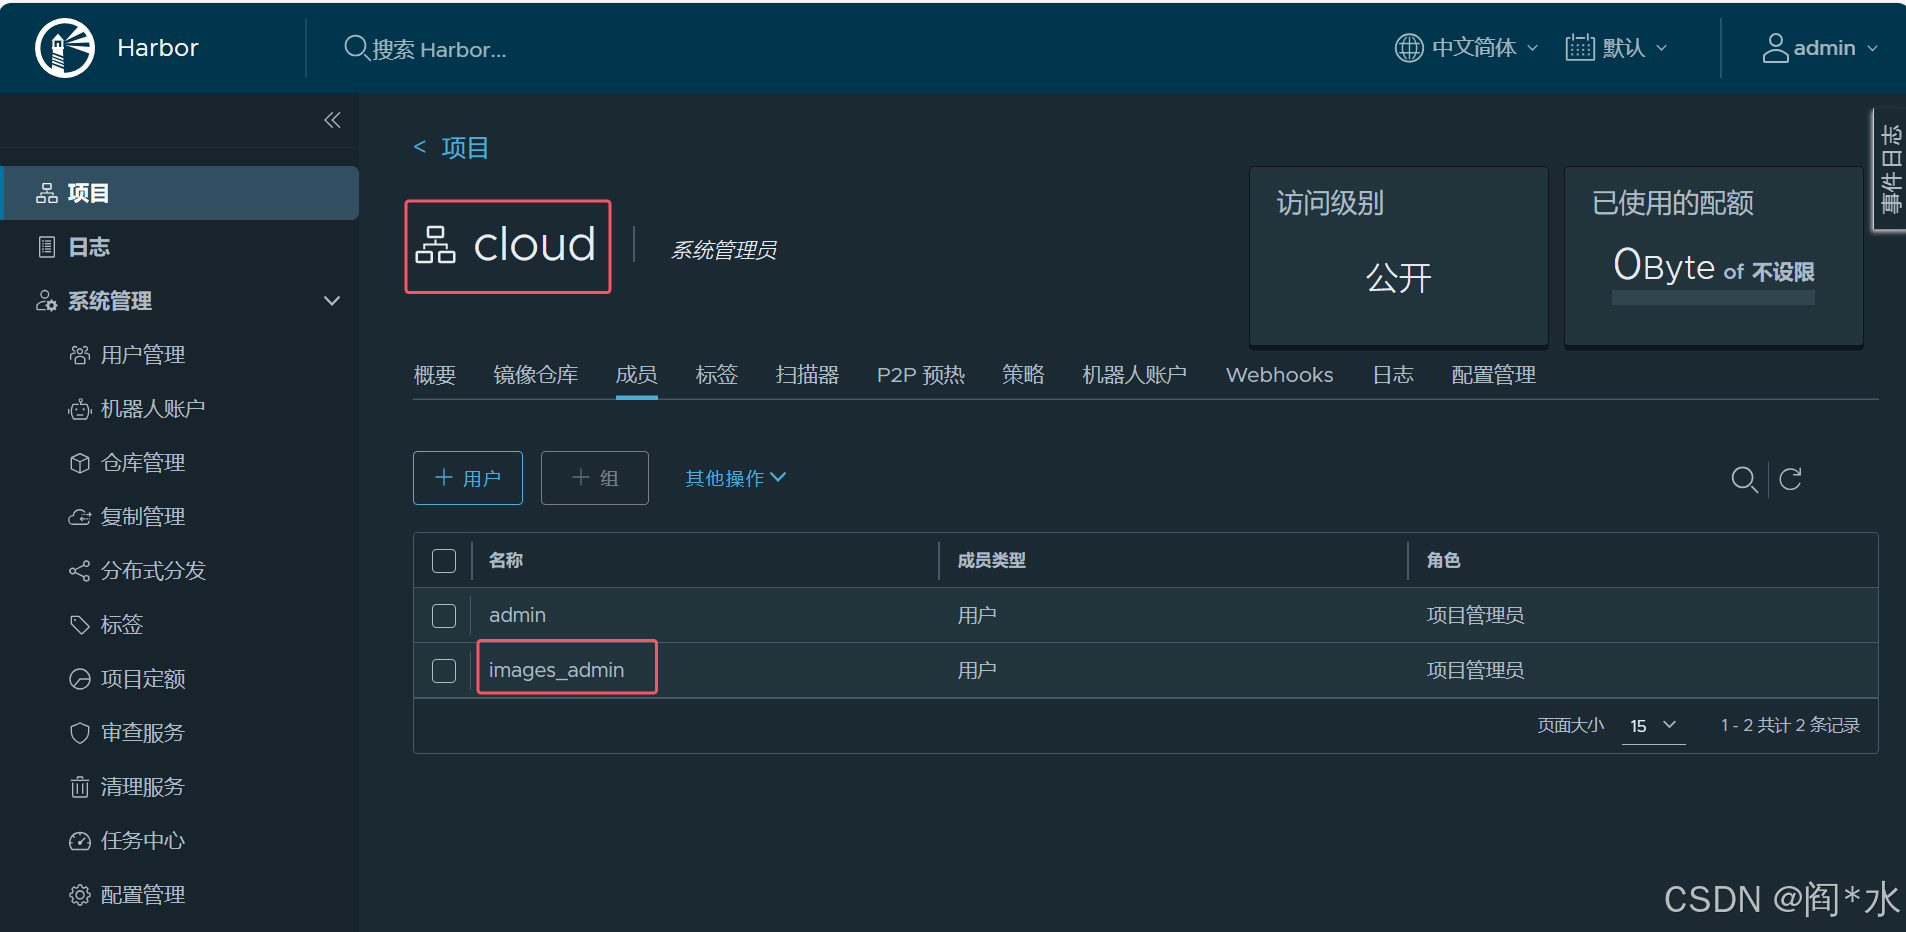Click the globe language icon
The height and width of the screenshot is (932, 1906).
pyautogui.click(x=1409, y=48)
